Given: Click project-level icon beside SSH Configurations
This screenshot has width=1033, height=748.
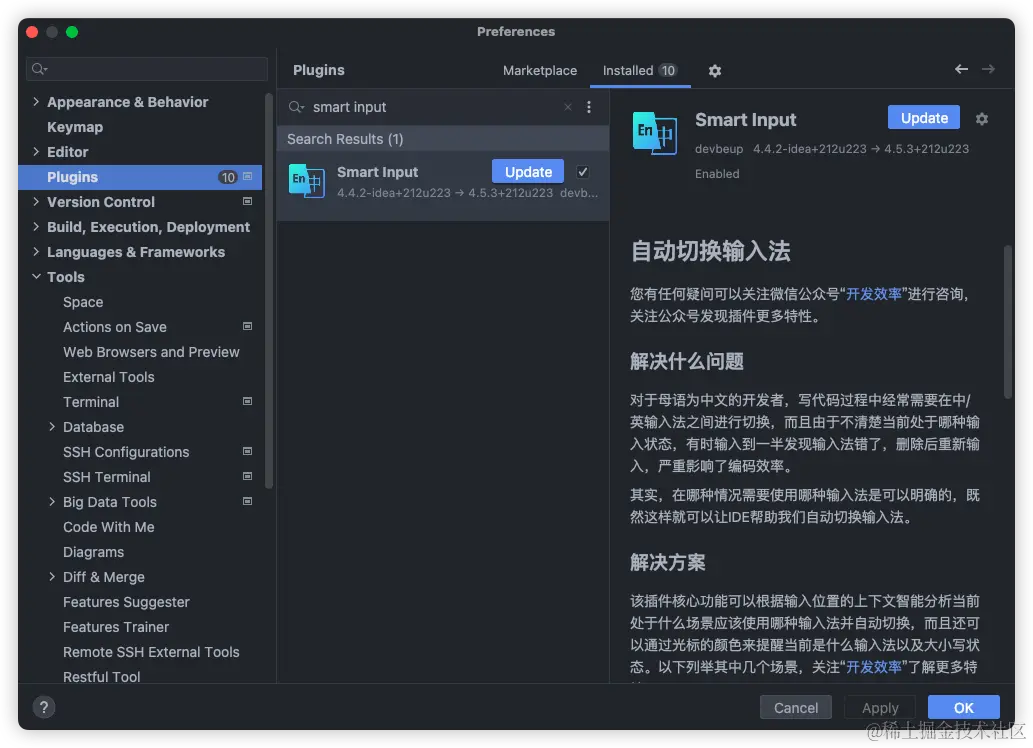Looking at the screenshot, I should (248, 451).
